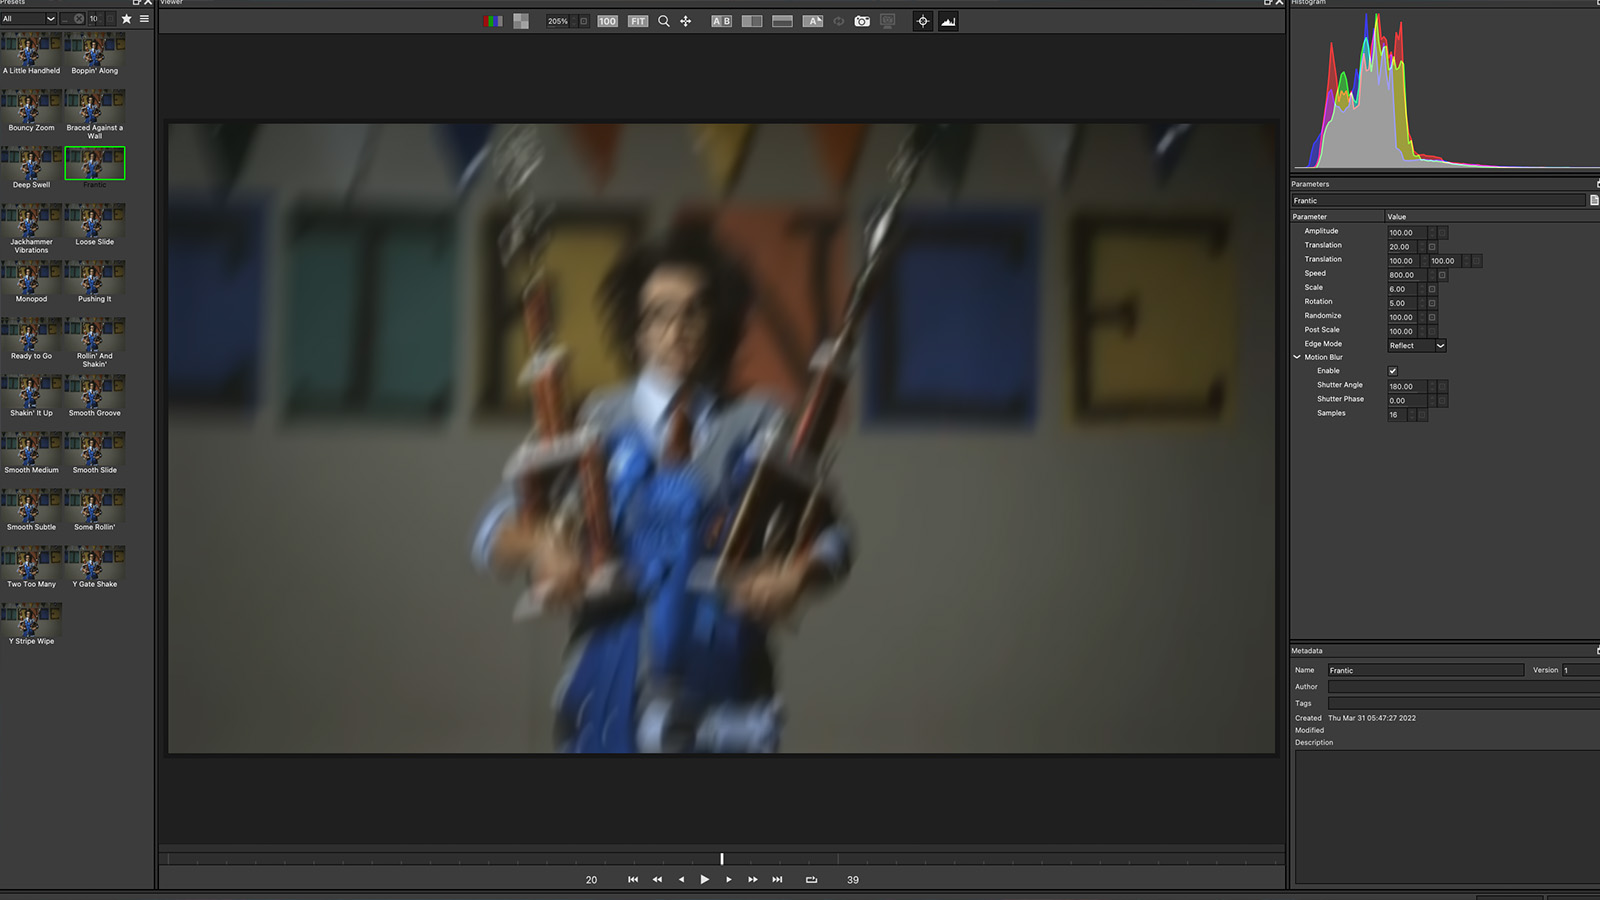Image resolution: width=1600 pixels, height=900 pixels.
Task: Open the histogram display icon on toolbar right
Action: 948,21
